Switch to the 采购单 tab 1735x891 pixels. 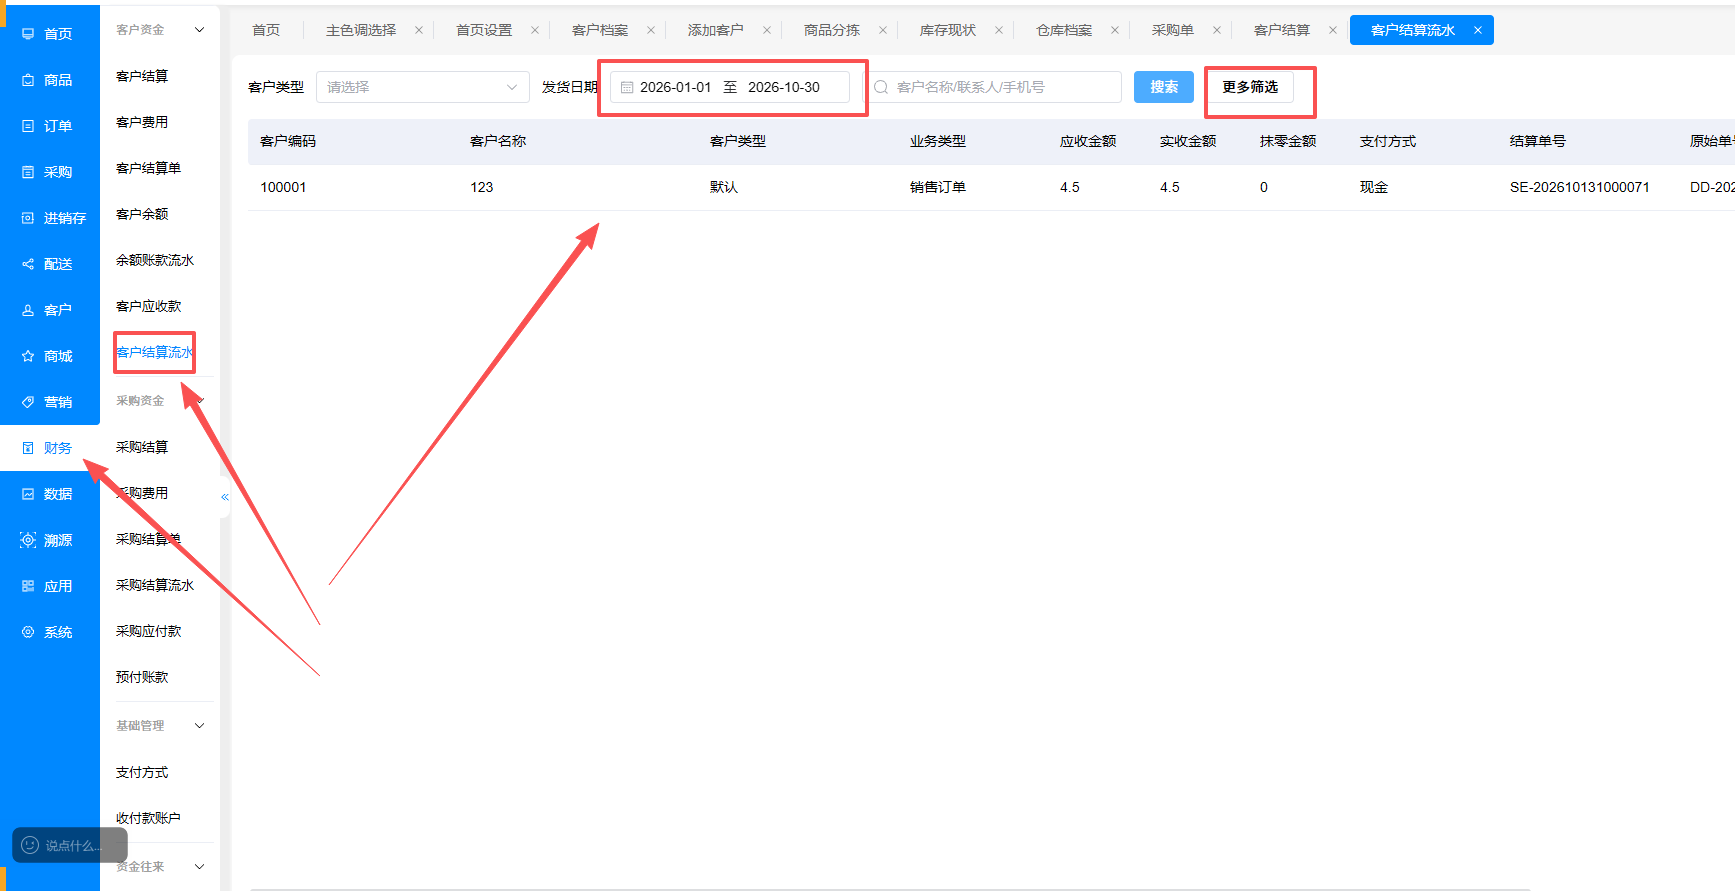click(x=1173, y=30)
